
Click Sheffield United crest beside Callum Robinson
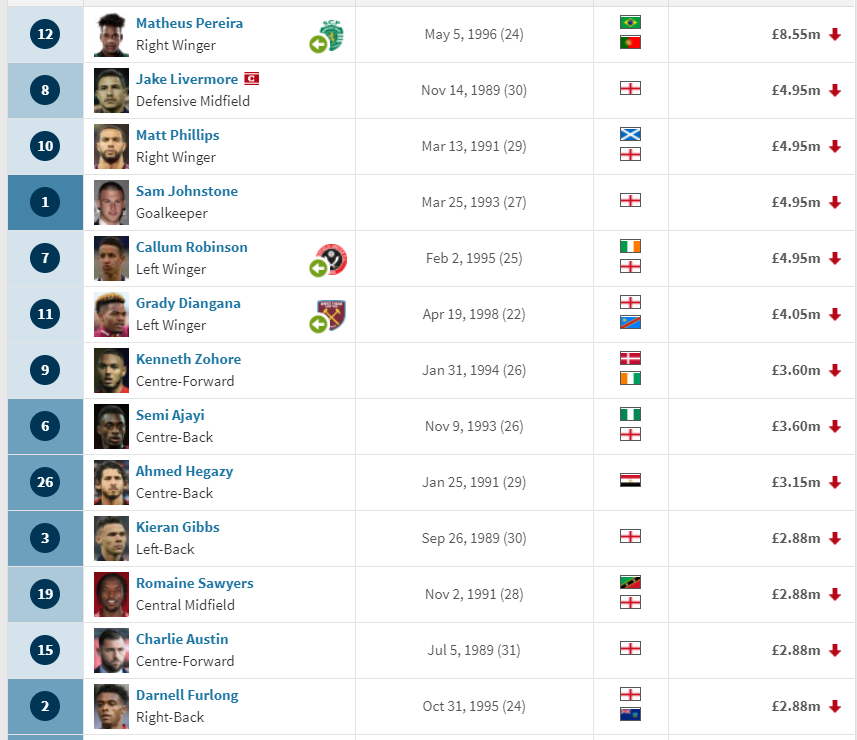tap(328, 260)
